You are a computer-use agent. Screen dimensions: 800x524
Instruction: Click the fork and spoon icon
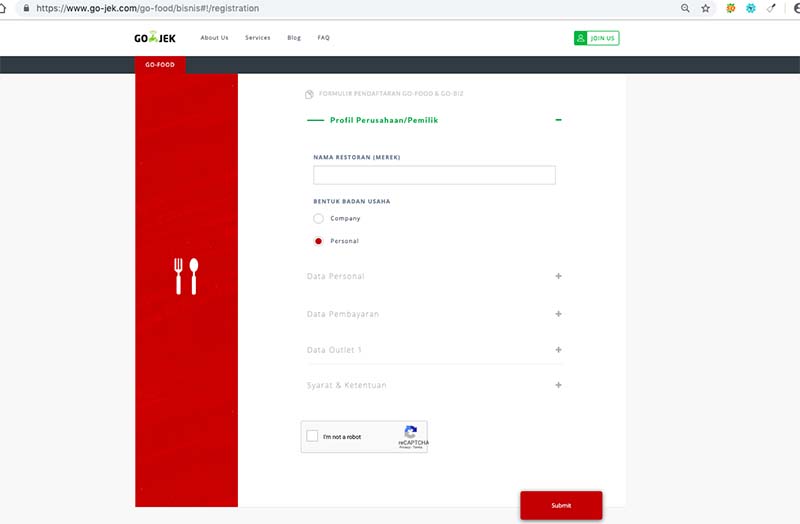click(x=186, y=276)
